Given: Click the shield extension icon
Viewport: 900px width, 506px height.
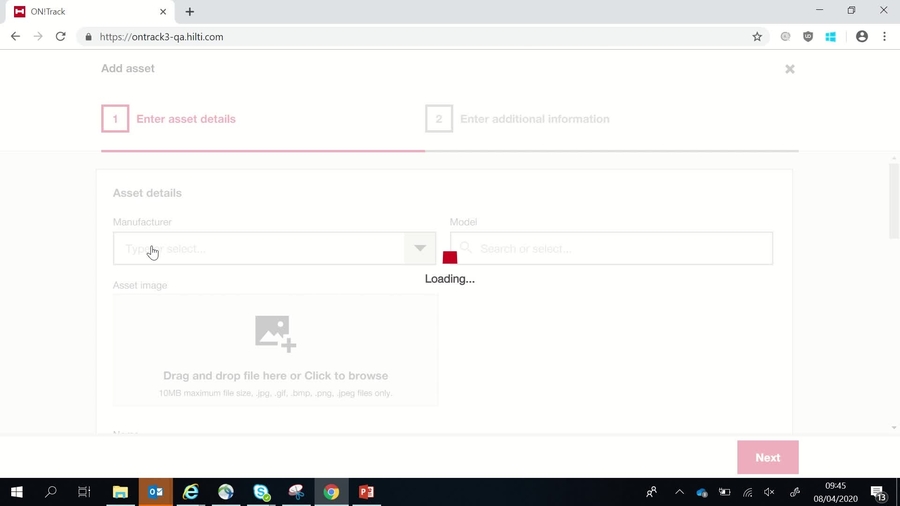Looking at the screenshot, I should click(x=808, y=37).
